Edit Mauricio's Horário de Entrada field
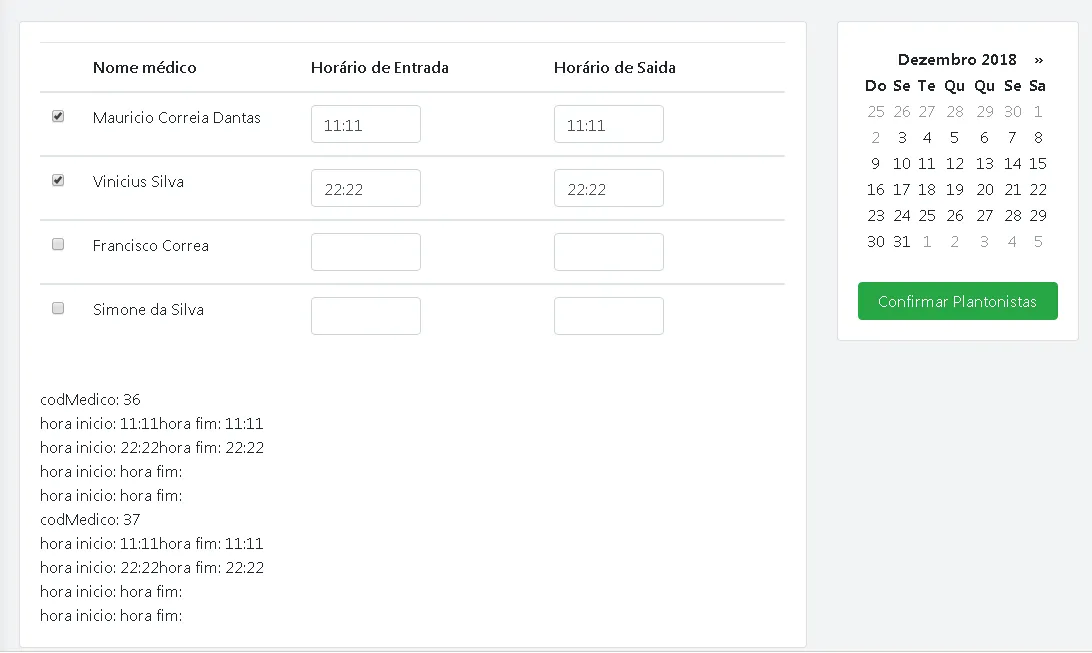 (x=365, y=124)
